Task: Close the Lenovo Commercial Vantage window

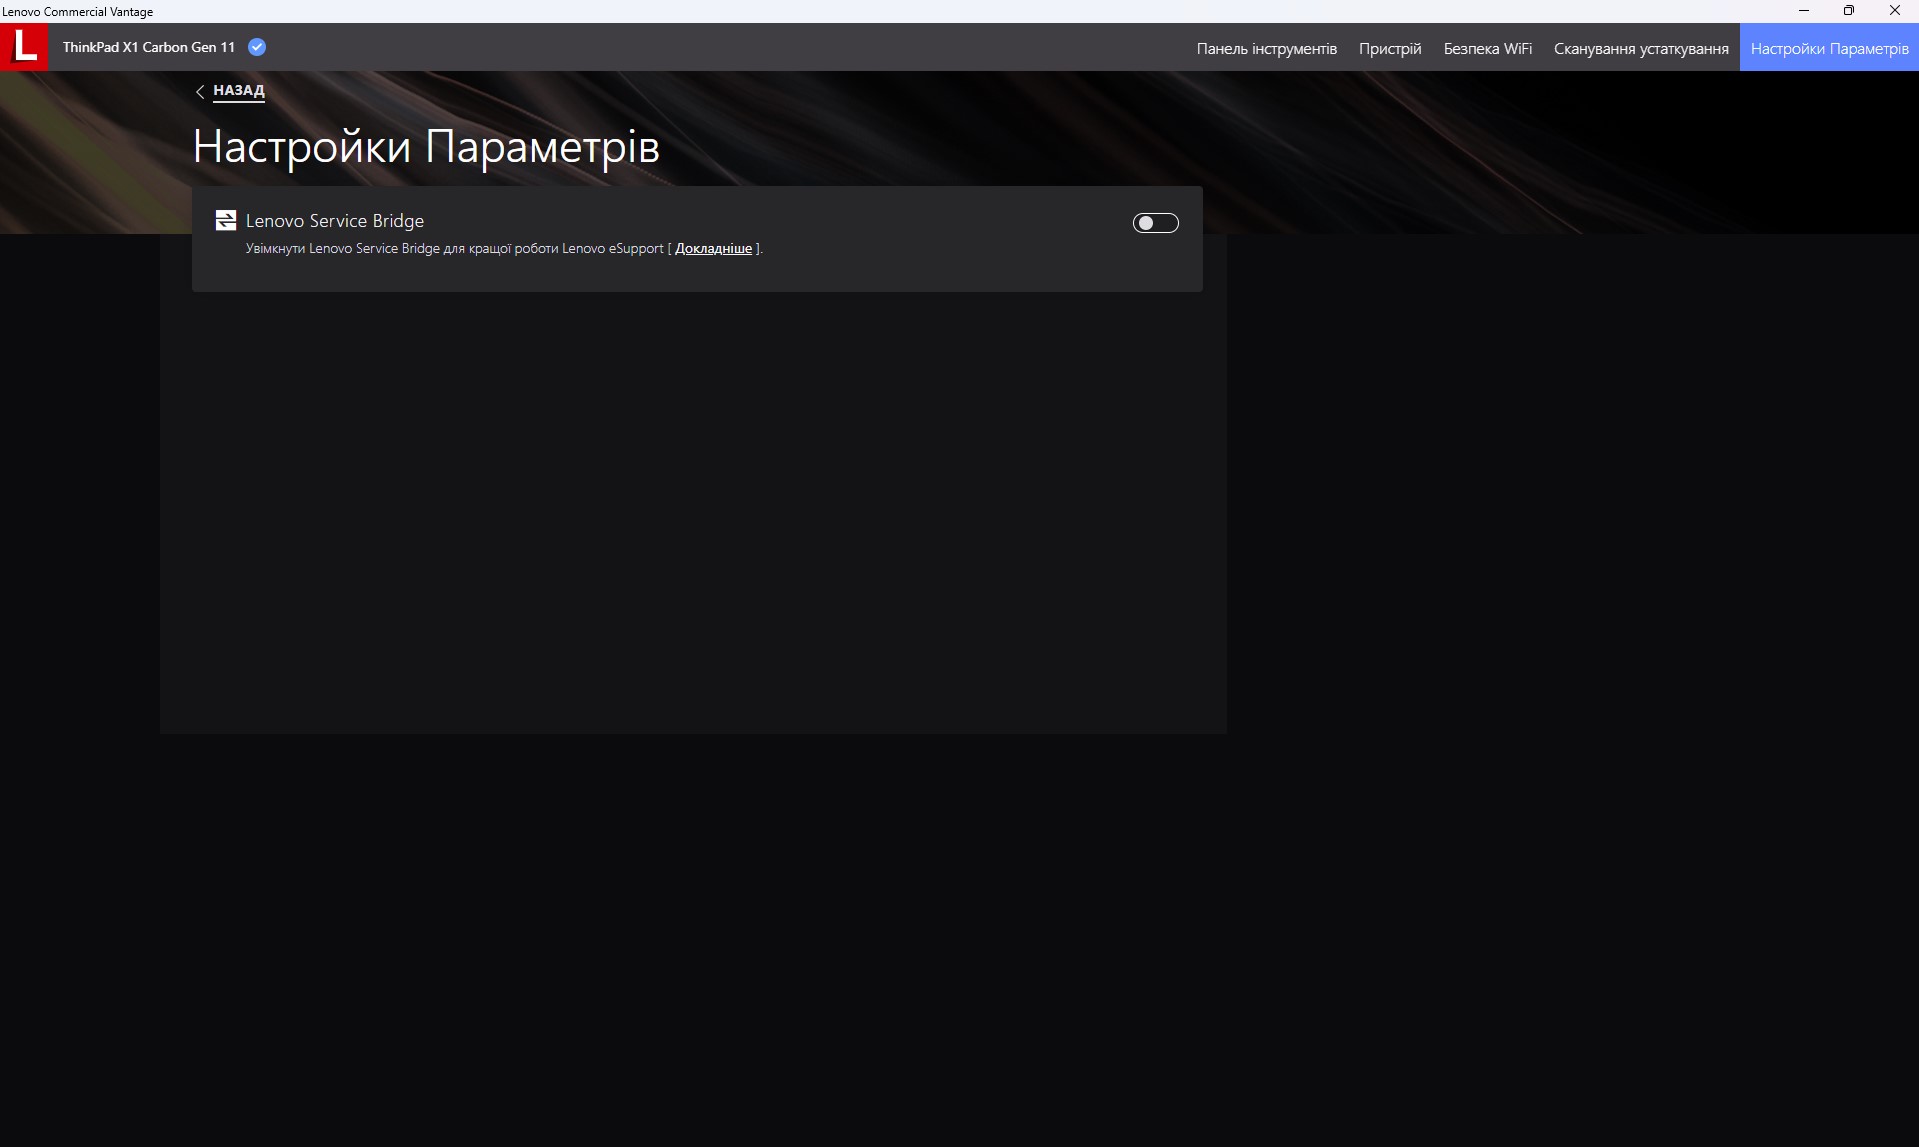Action: click(x=1894, y=11)
